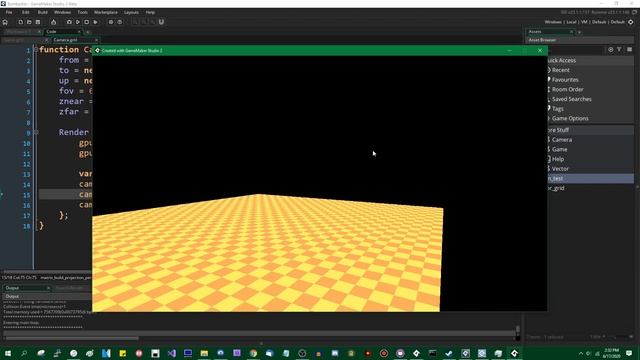Open Visual Studio from the taskbar
The width and height of the screenshot is (640, 360).
tap(171, 353)
